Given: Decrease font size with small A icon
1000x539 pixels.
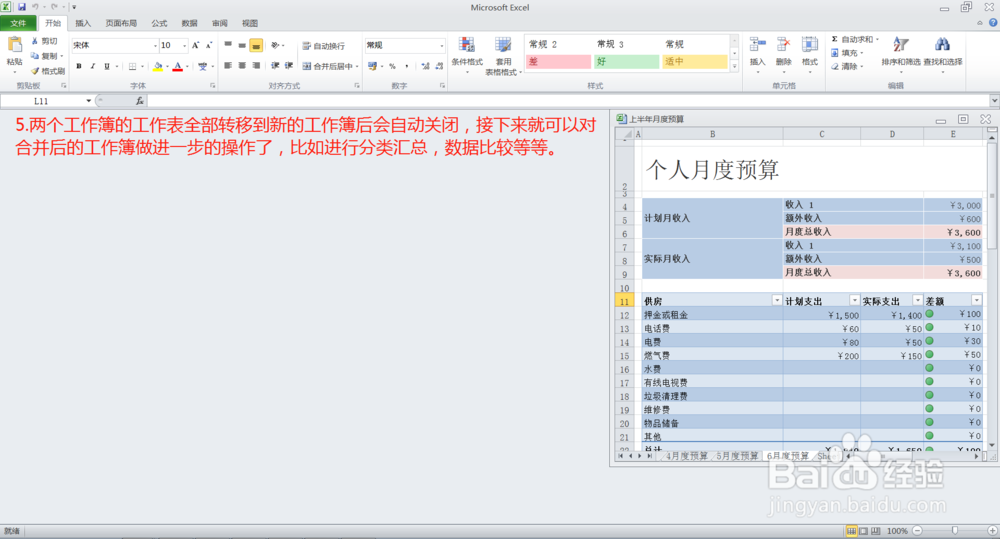Looking at the screenshot, I should (209, 45).
